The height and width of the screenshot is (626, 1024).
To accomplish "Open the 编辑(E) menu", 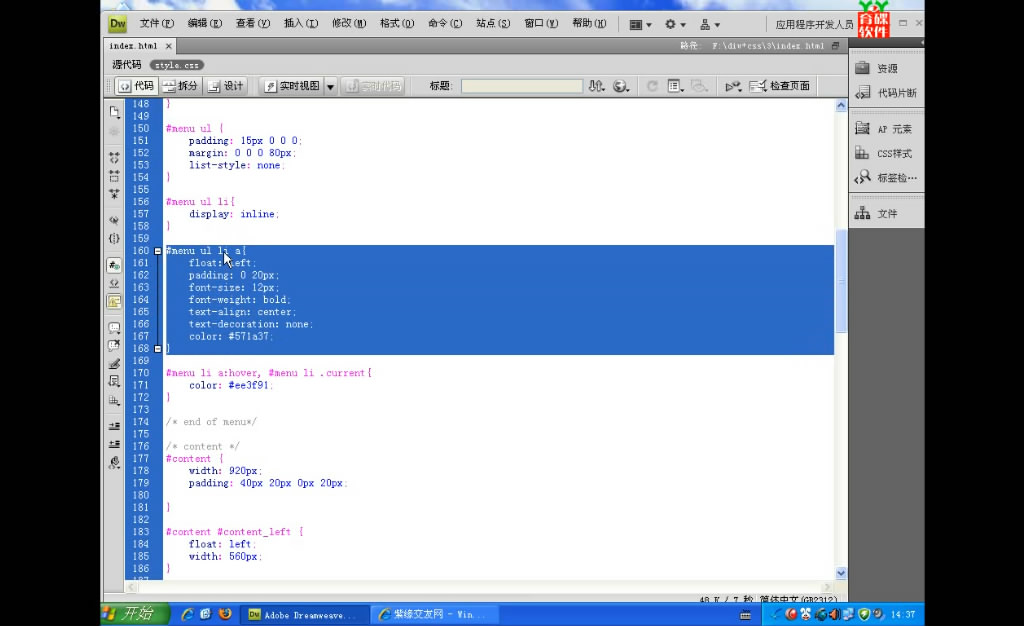I will (204, 23).
